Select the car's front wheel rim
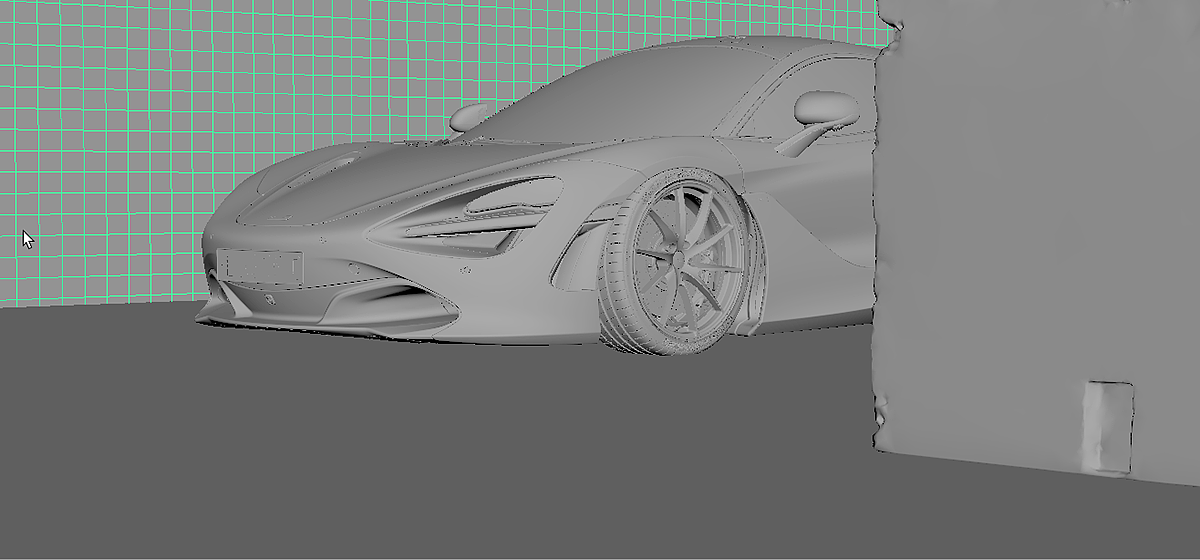The width and height of the screenshot is (1200, 560). (x=686, y=259)
